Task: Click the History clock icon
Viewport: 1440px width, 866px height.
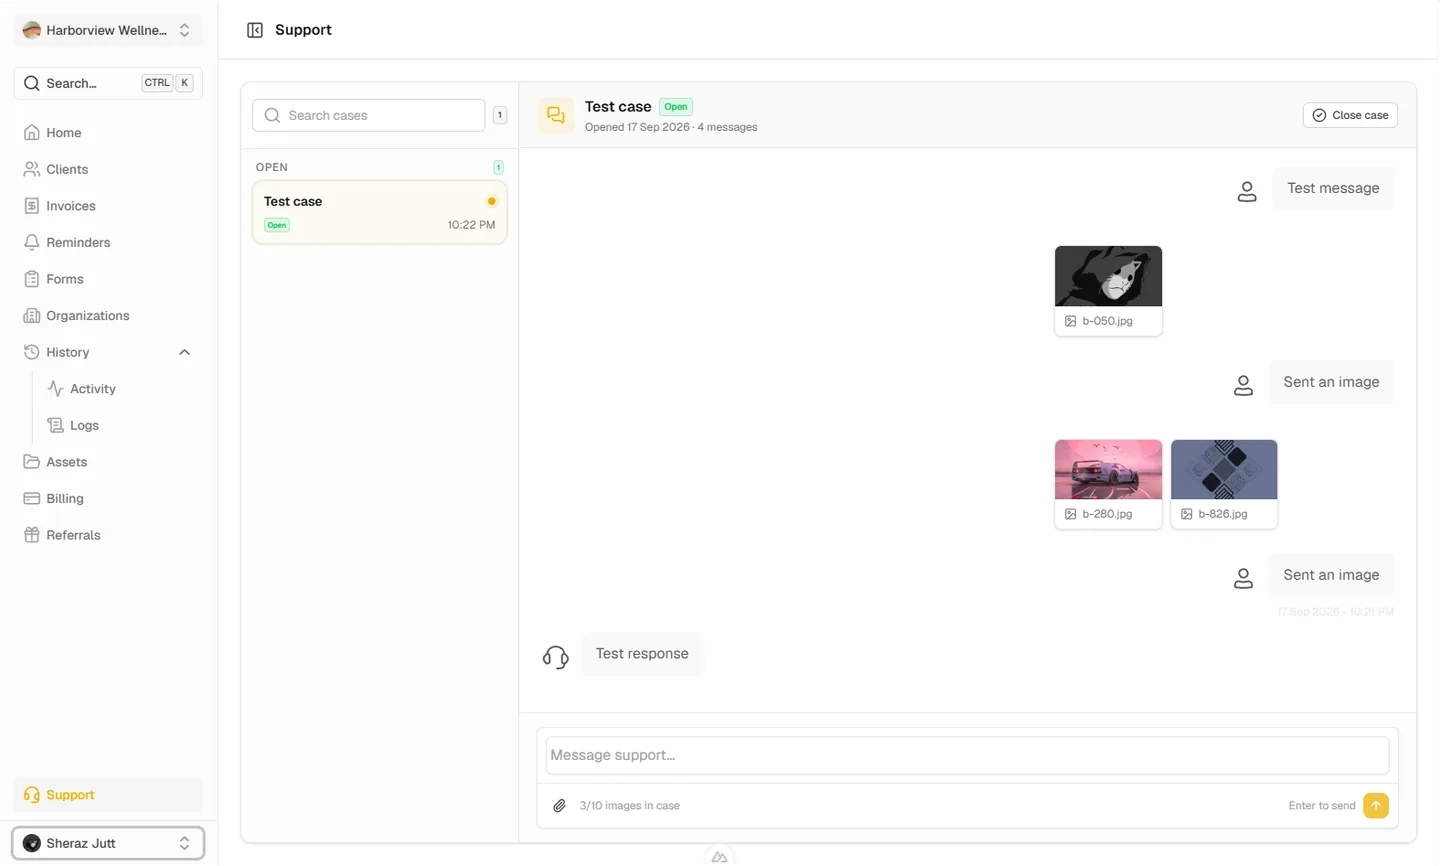Action: click(x=32, y=352)
